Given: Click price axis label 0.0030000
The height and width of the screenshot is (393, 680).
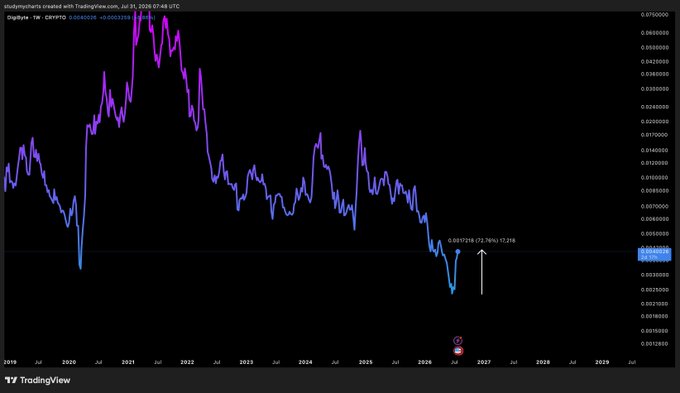Looking at the screenshot, I should (654, 275).
